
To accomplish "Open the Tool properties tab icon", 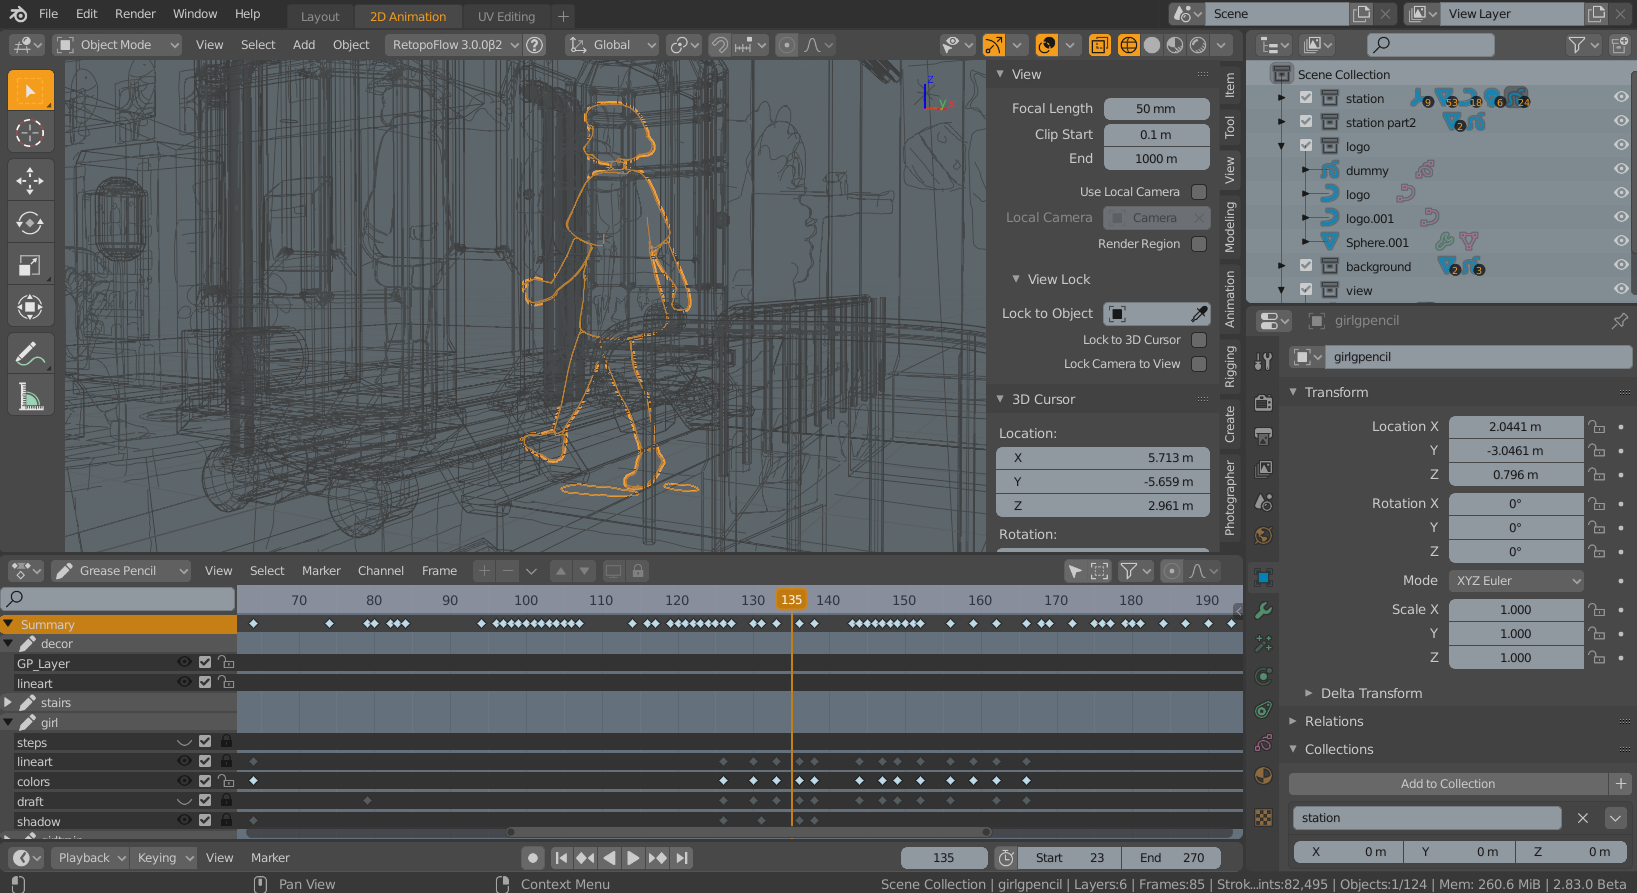I will click(x=1264, y=361).
